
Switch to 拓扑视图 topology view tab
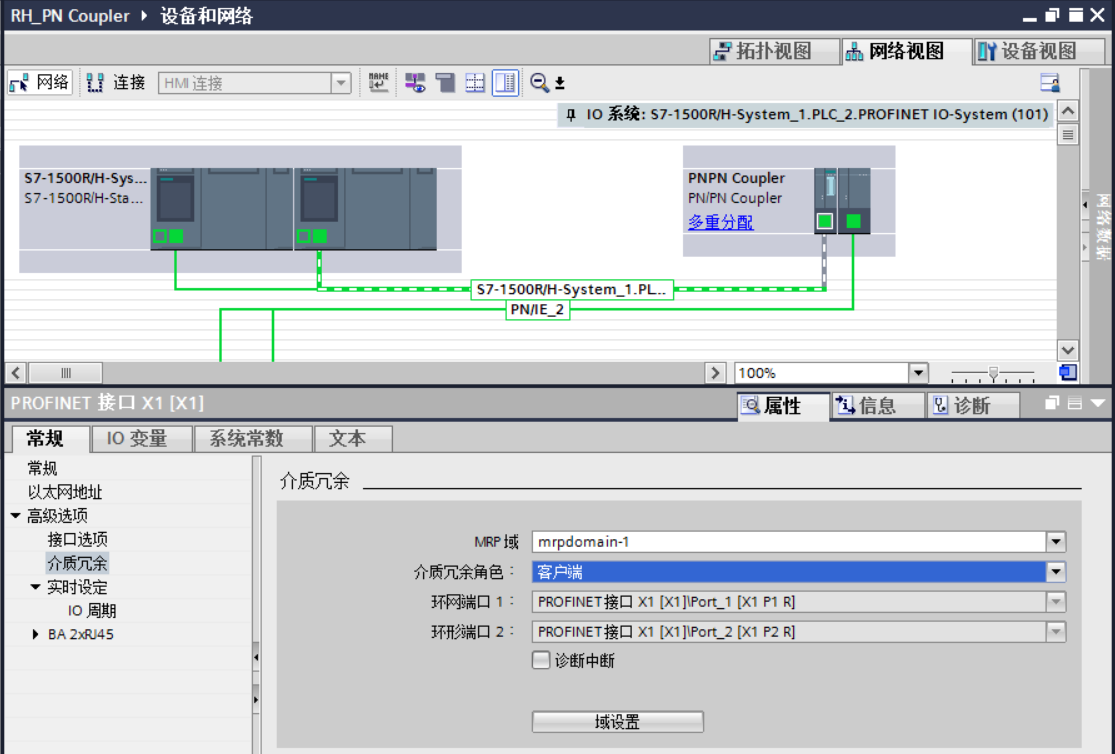774,51
